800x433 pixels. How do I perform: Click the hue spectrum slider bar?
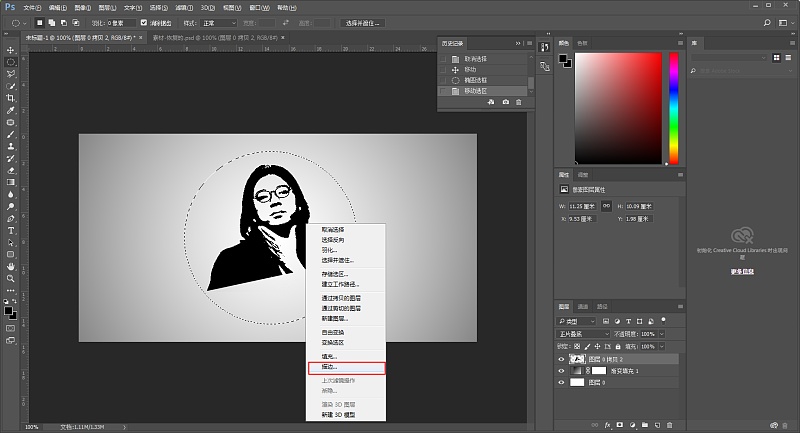(x=673, y=108)
